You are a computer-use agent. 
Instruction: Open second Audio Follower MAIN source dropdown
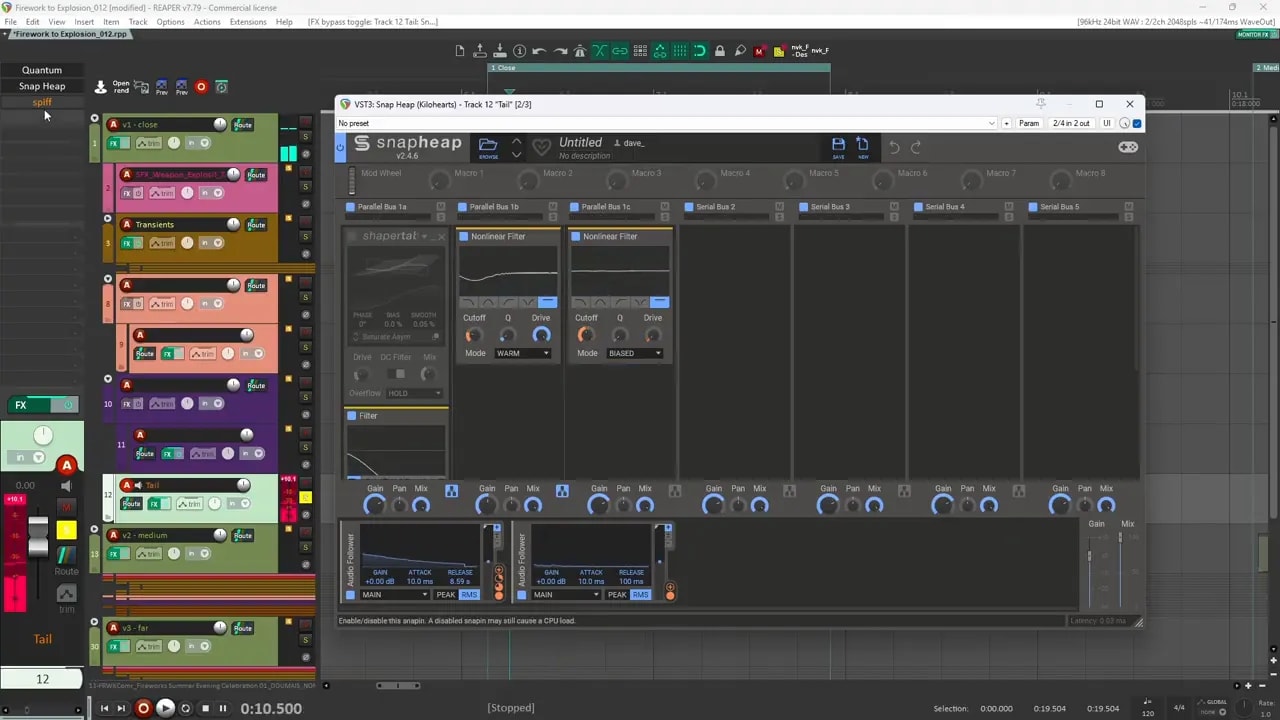566,595
